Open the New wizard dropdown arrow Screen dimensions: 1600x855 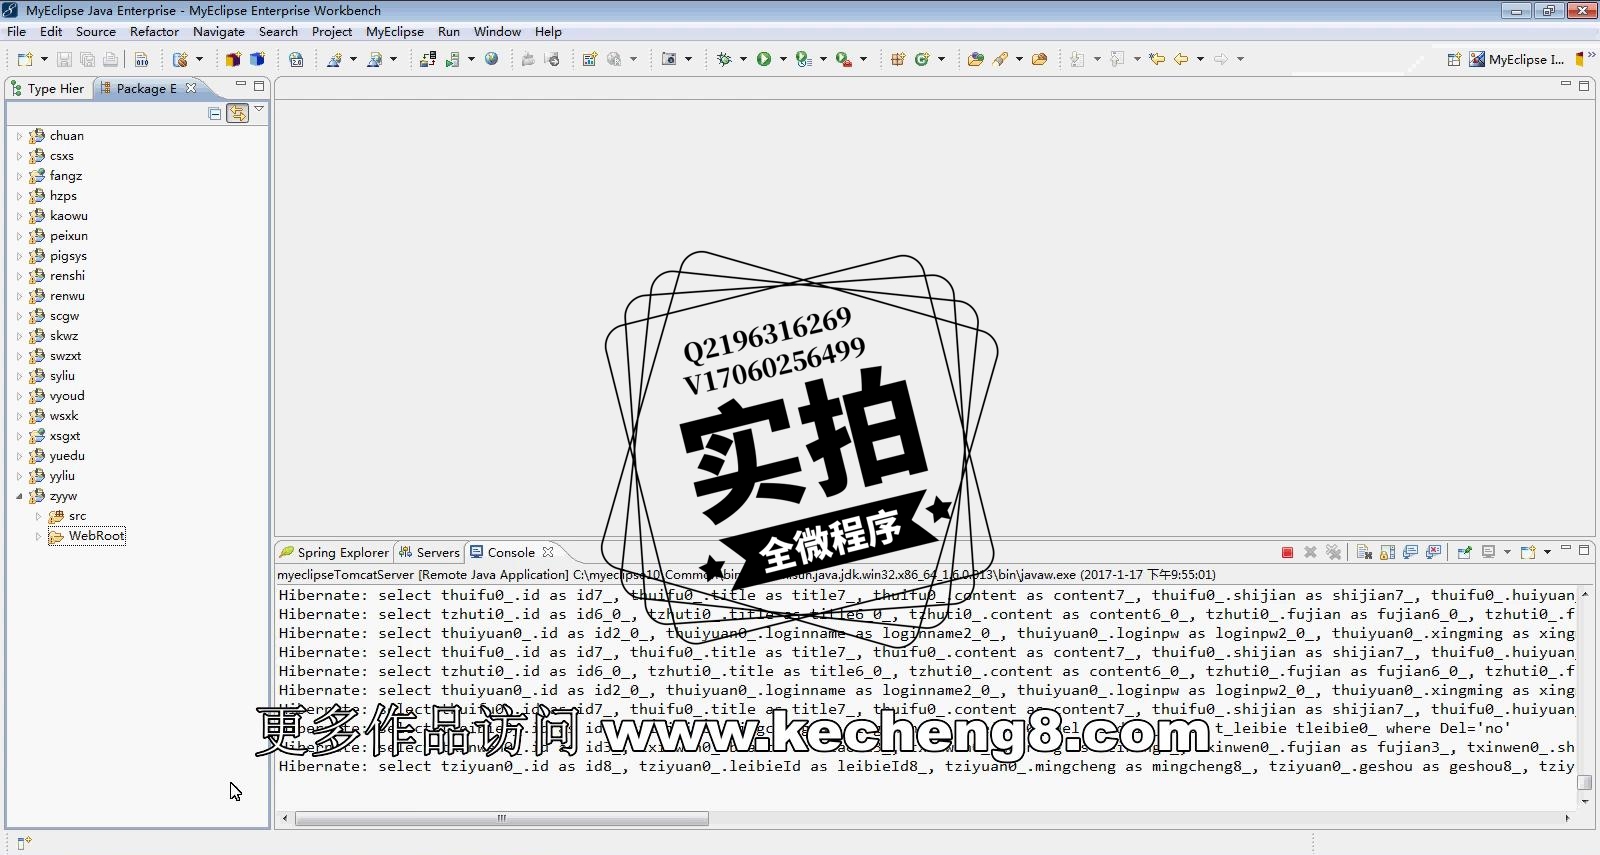coord(44,59)
